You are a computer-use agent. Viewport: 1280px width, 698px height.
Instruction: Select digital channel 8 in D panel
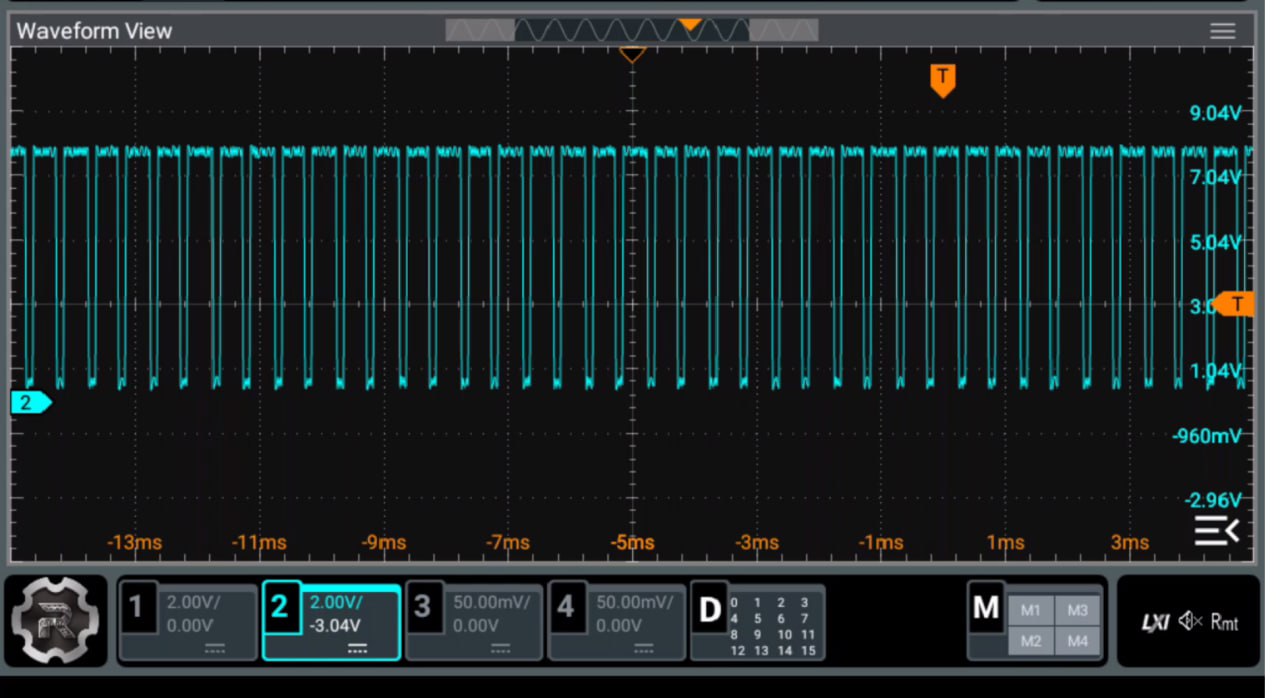735,634
